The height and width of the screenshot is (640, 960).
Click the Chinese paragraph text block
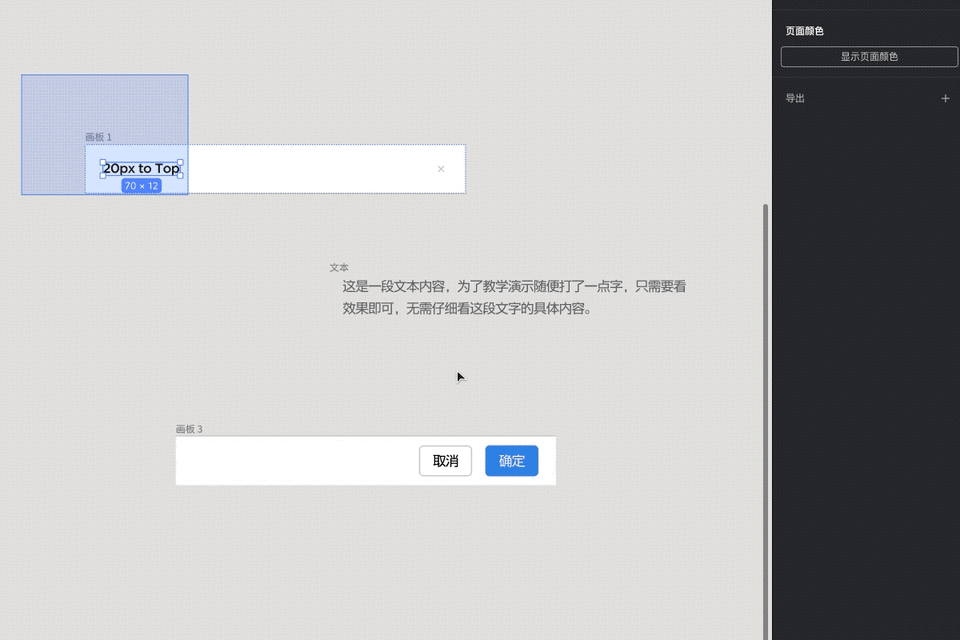514,297
